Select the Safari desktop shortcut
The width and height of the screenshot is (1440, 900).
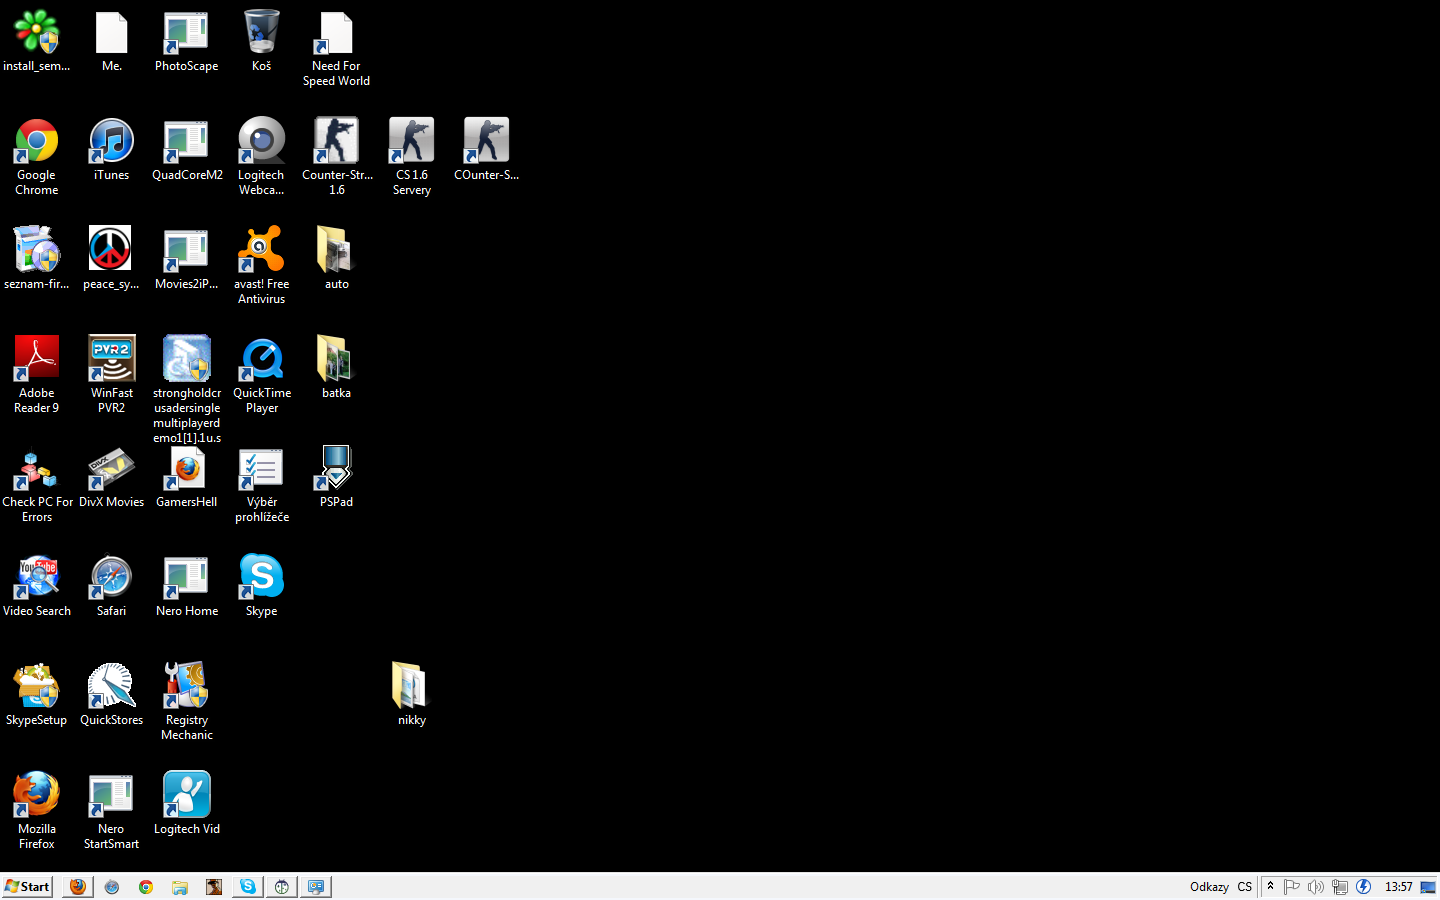111,578
